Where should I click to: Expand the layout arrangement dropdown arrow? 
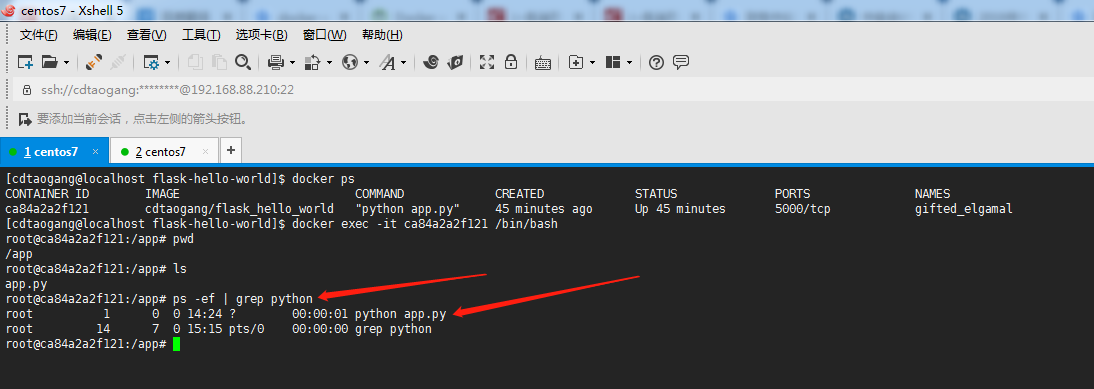click(629, 63)
